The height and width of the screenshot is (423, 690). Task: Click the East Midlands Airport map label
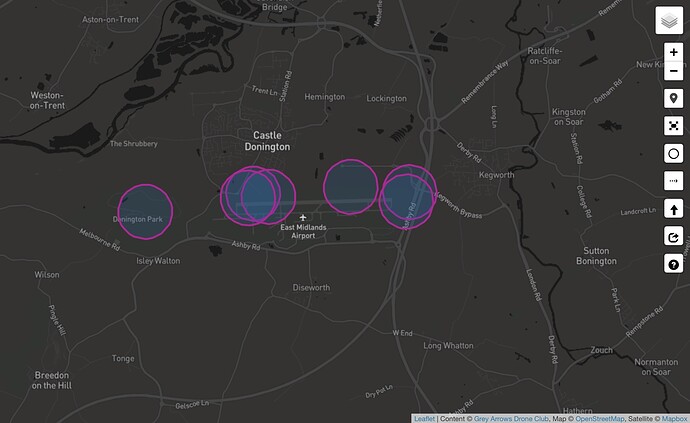pos(304,231)
